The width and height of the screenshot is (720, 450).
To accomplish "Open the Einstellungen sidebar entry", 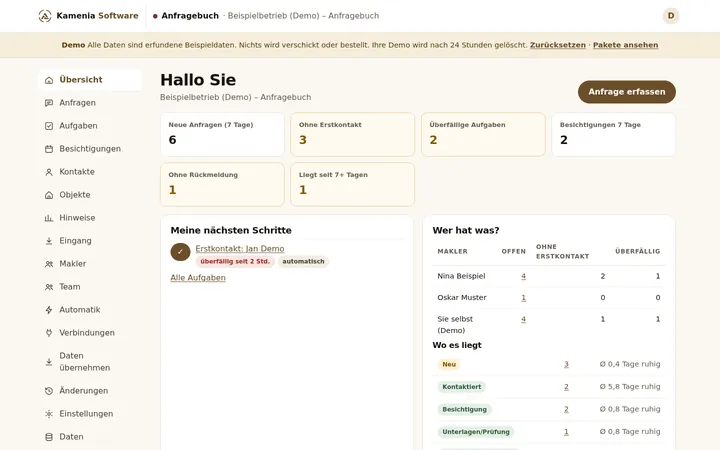I will (x=90, y=414).
